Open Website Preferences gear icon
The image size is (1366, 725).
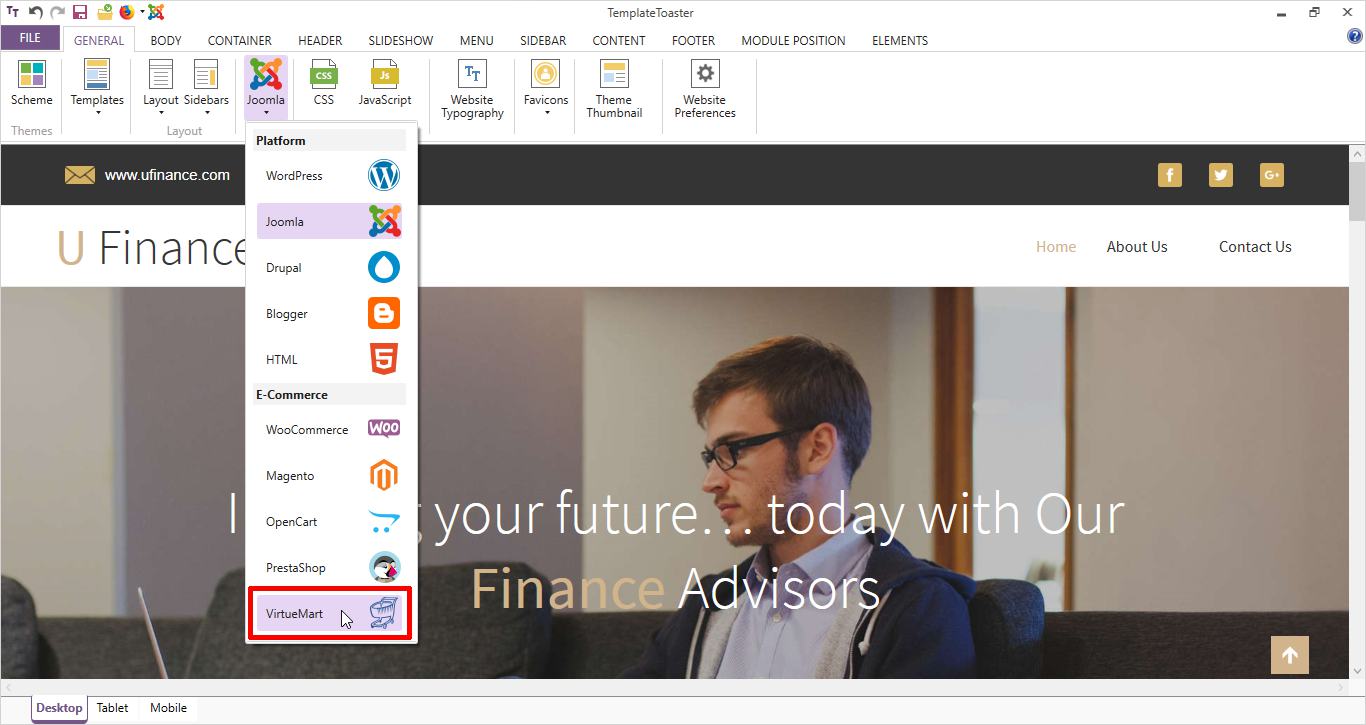(705, 76)
